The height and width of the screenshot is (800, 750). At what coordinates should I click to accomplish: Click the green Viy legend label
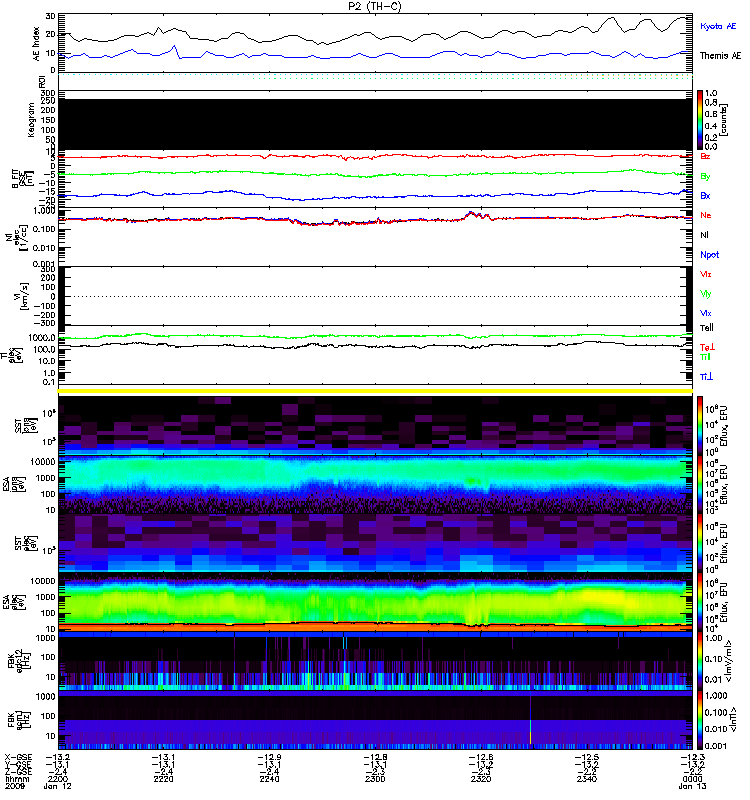coord(705,294)
